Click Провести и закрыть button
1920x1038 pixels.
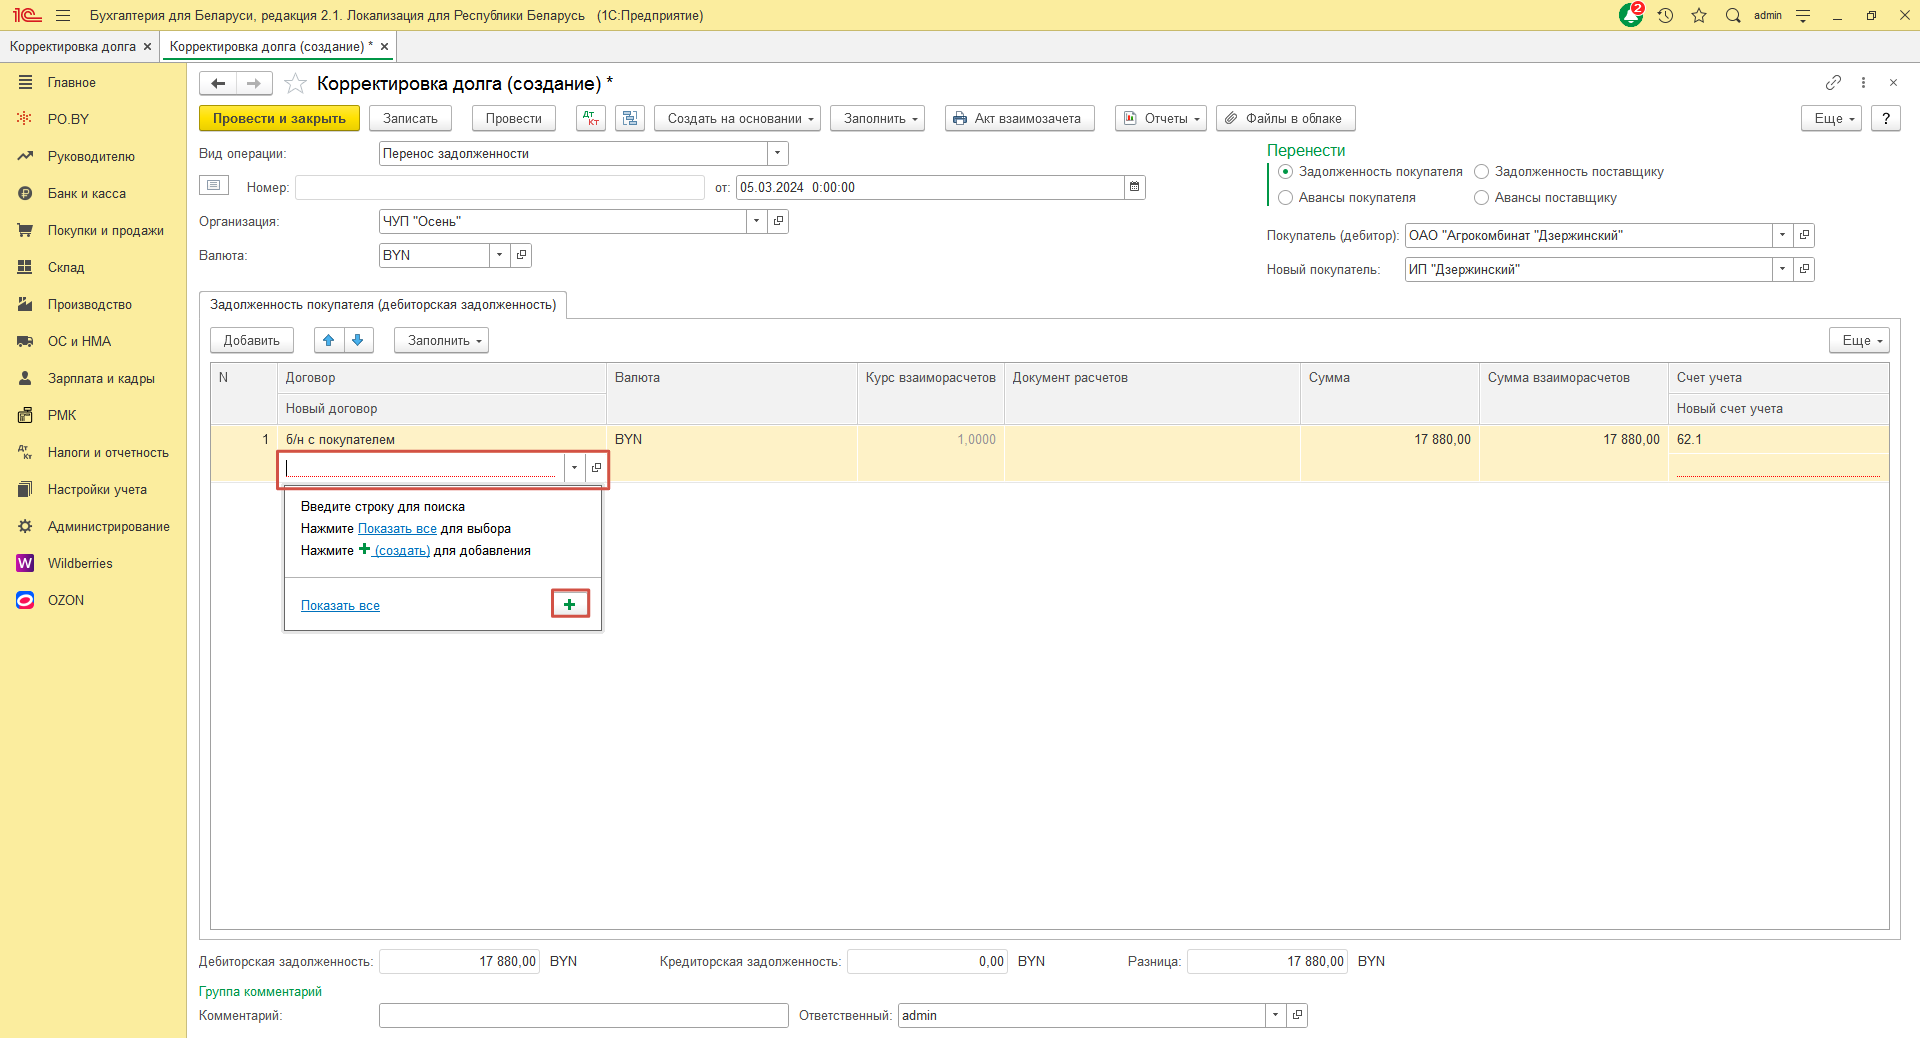279,118
